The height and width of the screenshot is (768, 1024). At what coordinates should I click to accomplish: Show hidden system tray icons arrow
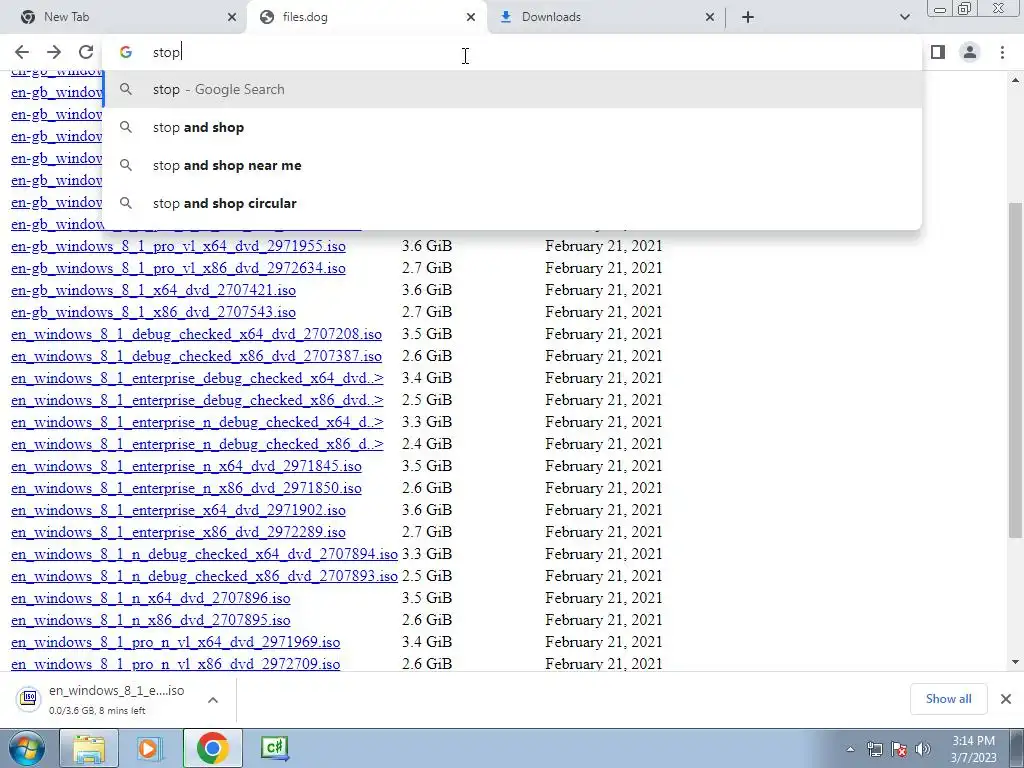tap(850, 750)
